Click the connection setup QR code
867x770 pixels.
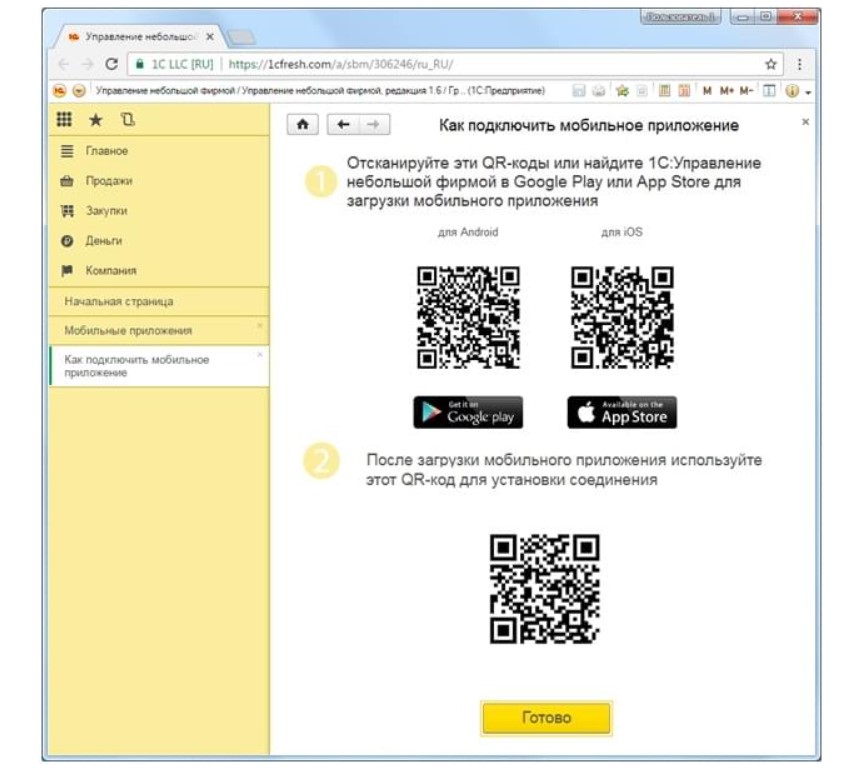545,589
